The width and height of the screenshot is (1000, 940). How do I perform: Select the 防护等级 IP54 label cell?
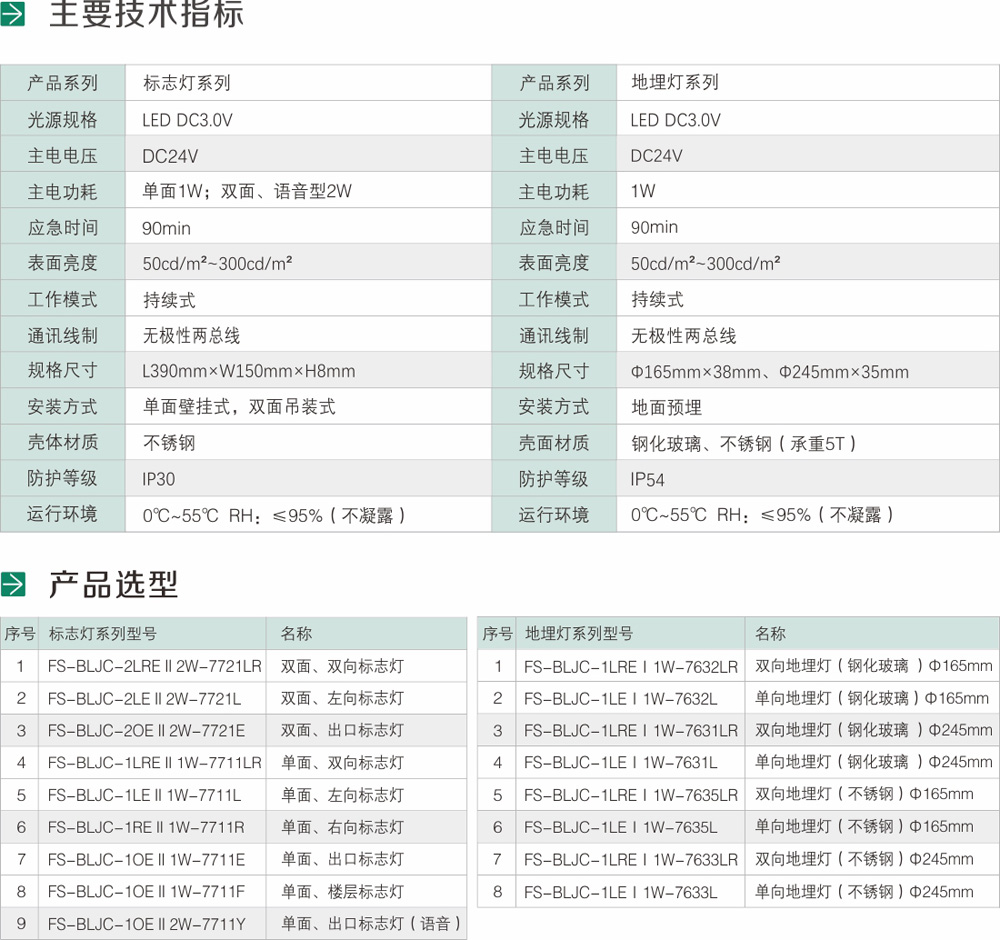[x=553, y=478]
